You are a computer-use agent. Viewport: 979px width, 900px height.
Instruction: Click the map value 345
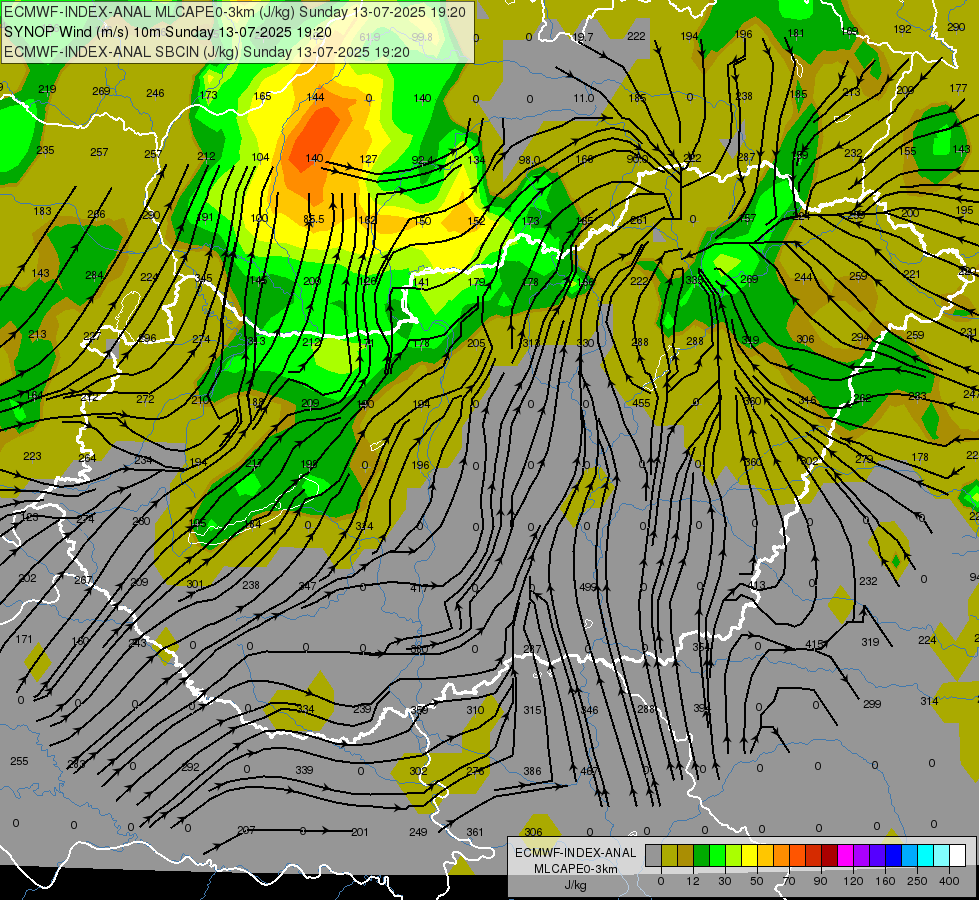(204, 279)
